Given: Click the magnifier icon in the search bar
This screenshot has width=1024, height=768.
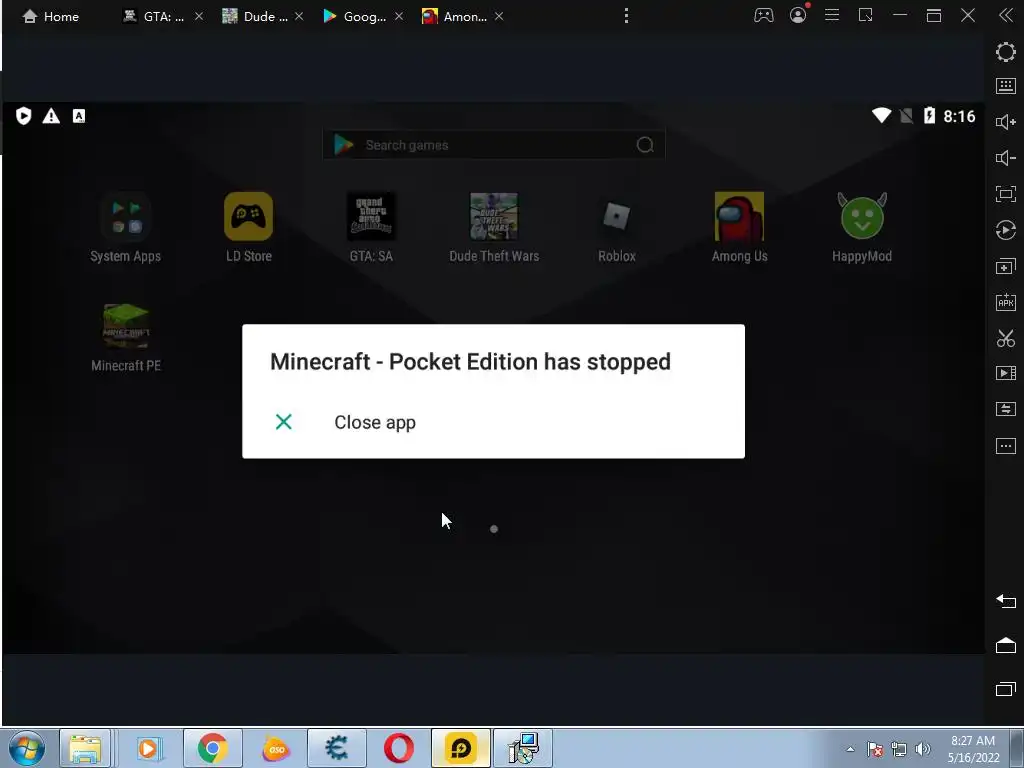Looking at the screenshot, I should [645, 145].
